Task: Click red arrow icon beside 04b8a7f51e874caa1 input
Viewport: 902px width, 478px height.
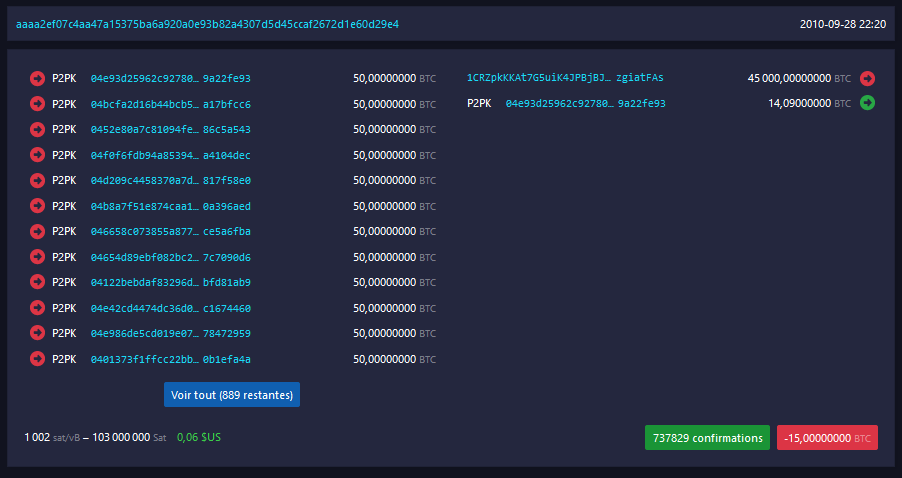Action: tap(37, 206)
